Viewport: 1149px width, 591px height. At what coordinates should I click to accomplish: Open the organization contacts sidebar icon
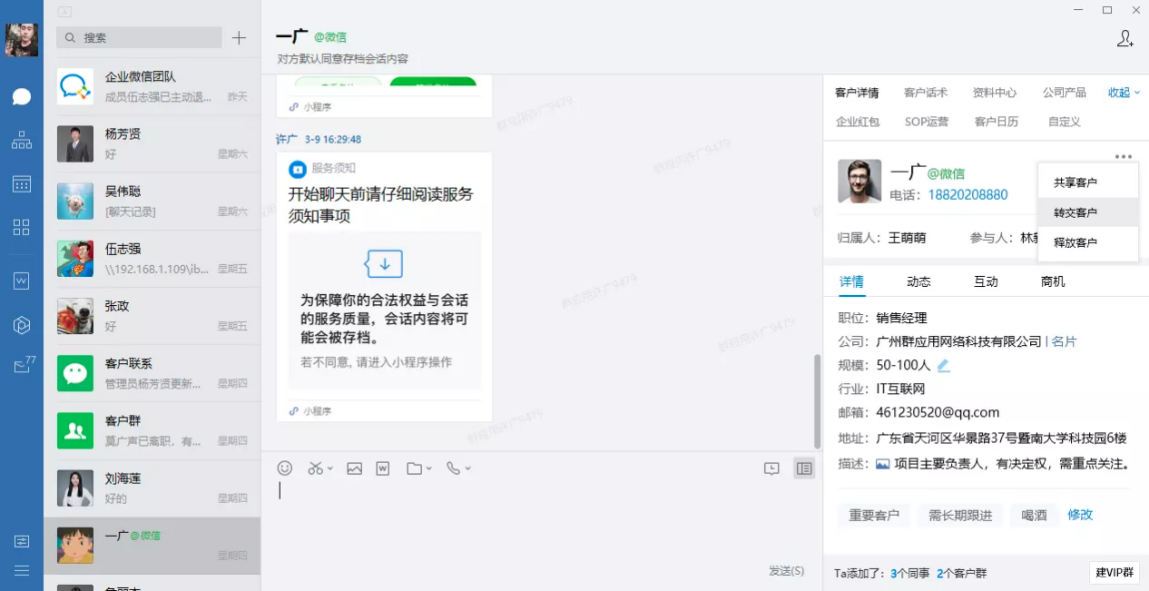click(x=22, y=140)
